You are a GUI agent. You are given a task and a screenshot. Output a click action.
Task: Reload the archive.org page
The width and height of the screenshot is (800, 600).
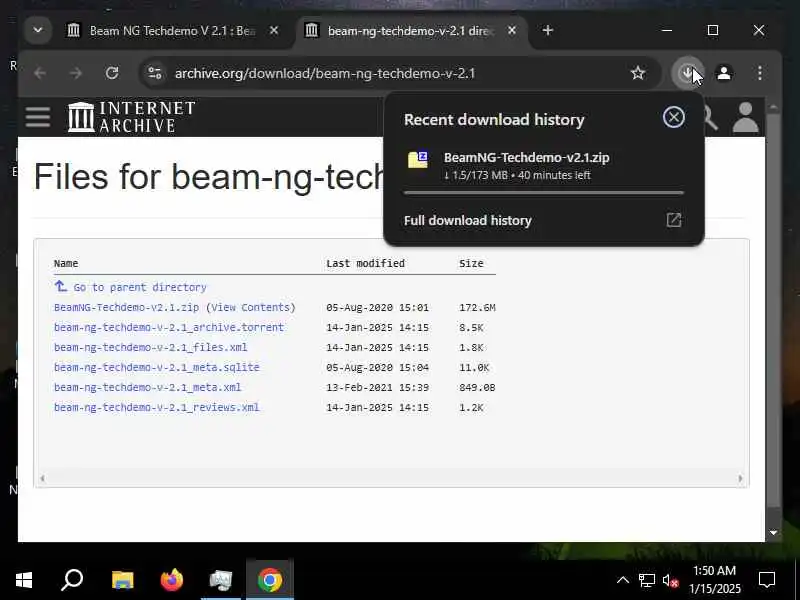(x=112, y=73)
